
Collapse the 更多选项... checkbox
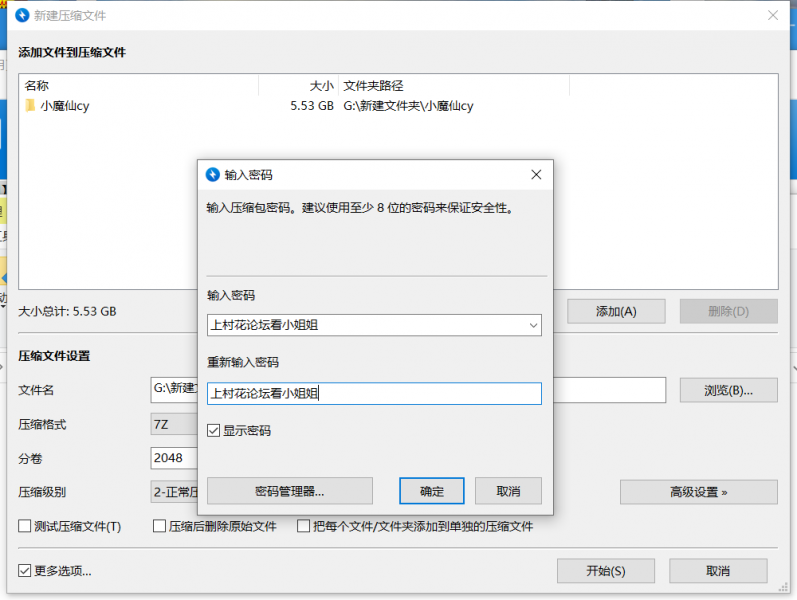click(x=25, y=571)
